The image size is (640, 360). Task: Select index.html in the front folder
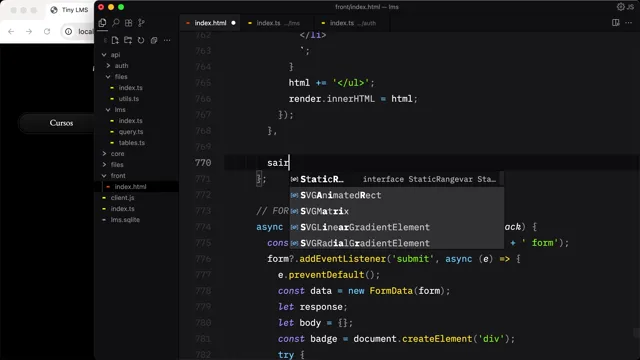coord(130,187)
